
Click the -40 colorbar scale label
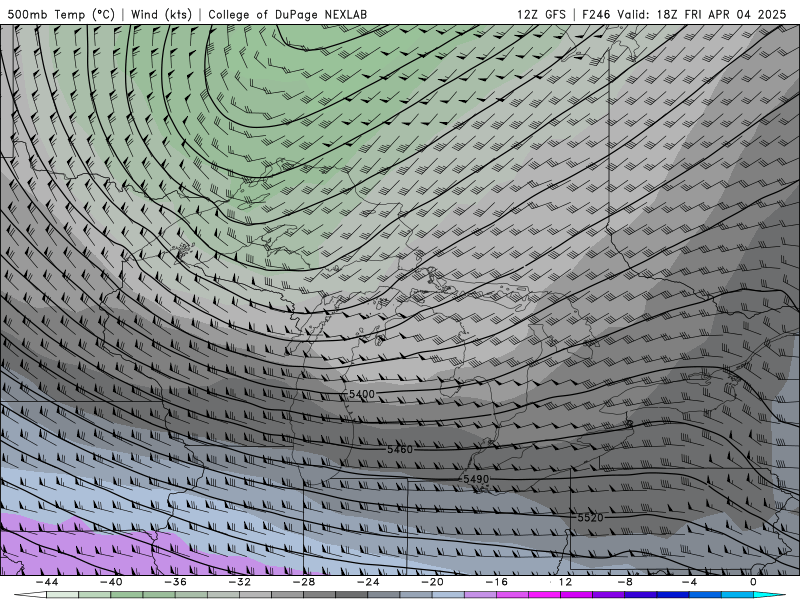111,582
